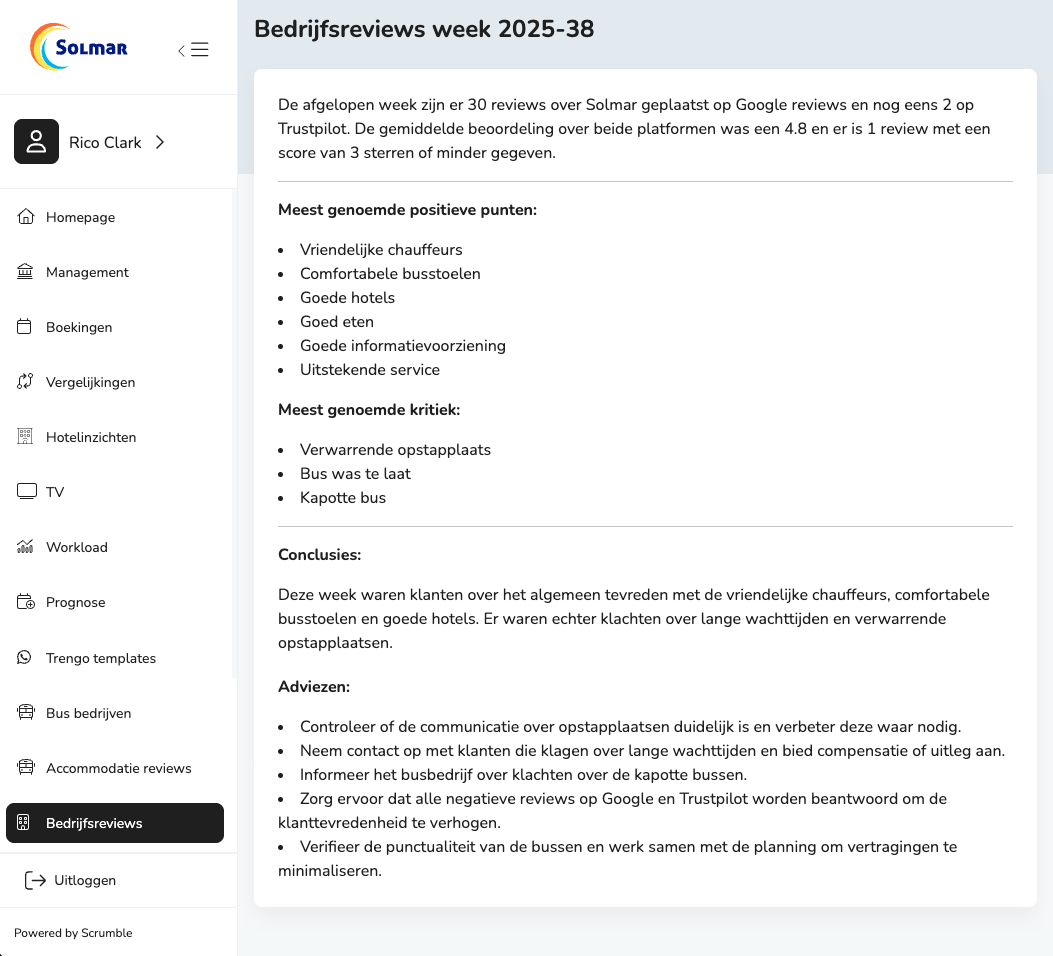Go to Bus bedrijven page
The height and width of the screenshot is (956, 1053).
(88, 713)
